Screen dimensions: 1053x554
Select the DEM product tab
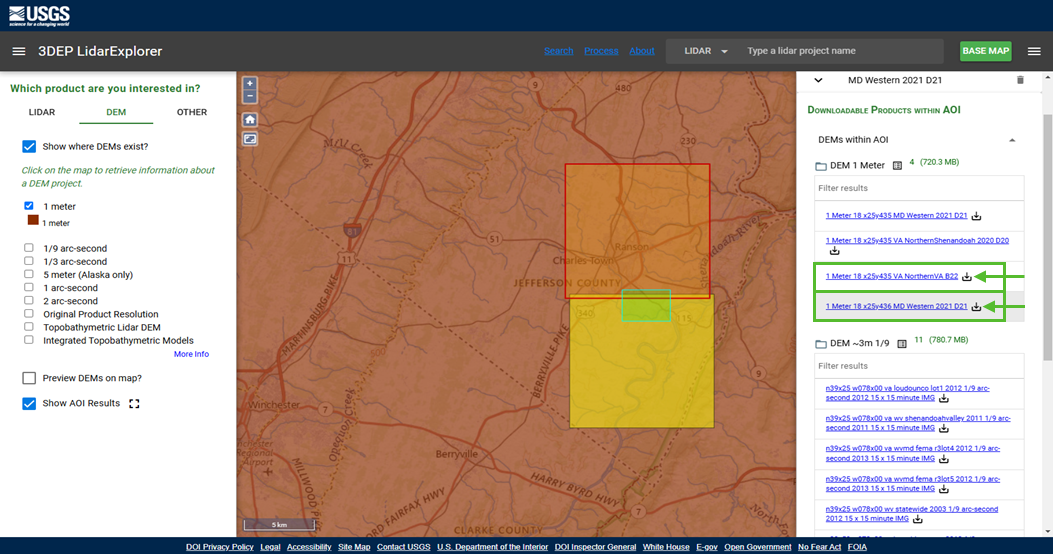click(x=116, y=112)
